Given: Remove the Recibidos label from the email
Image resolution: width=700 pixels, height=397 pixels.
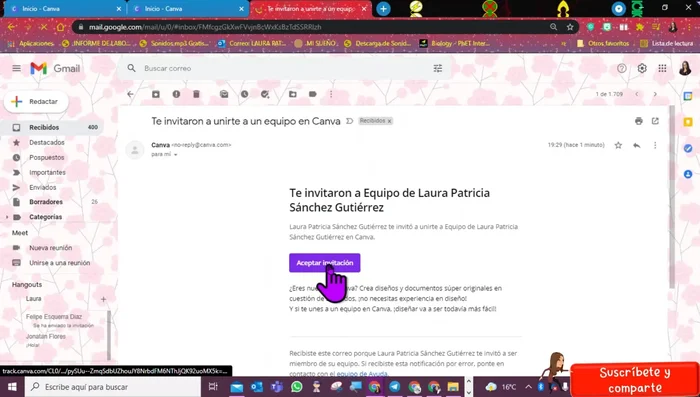Looking at the screenshot, I should [389, 121].
